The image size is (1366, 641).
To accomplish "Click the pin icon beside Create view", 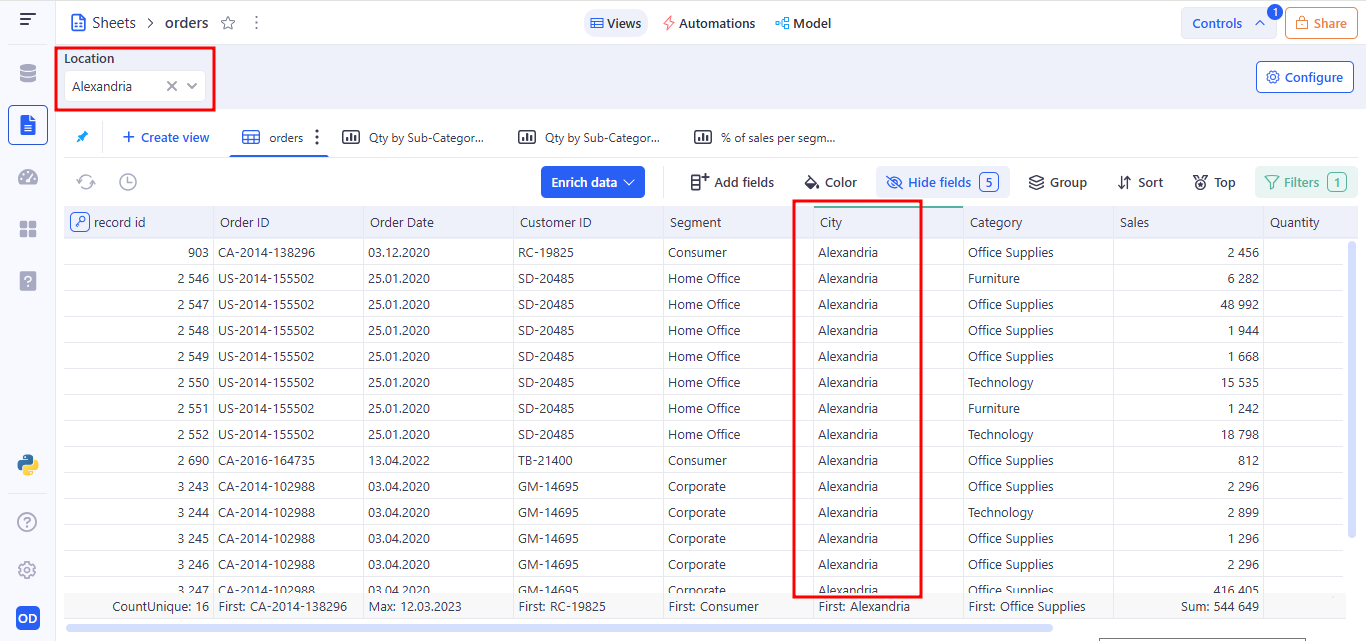I will [82, 137].
